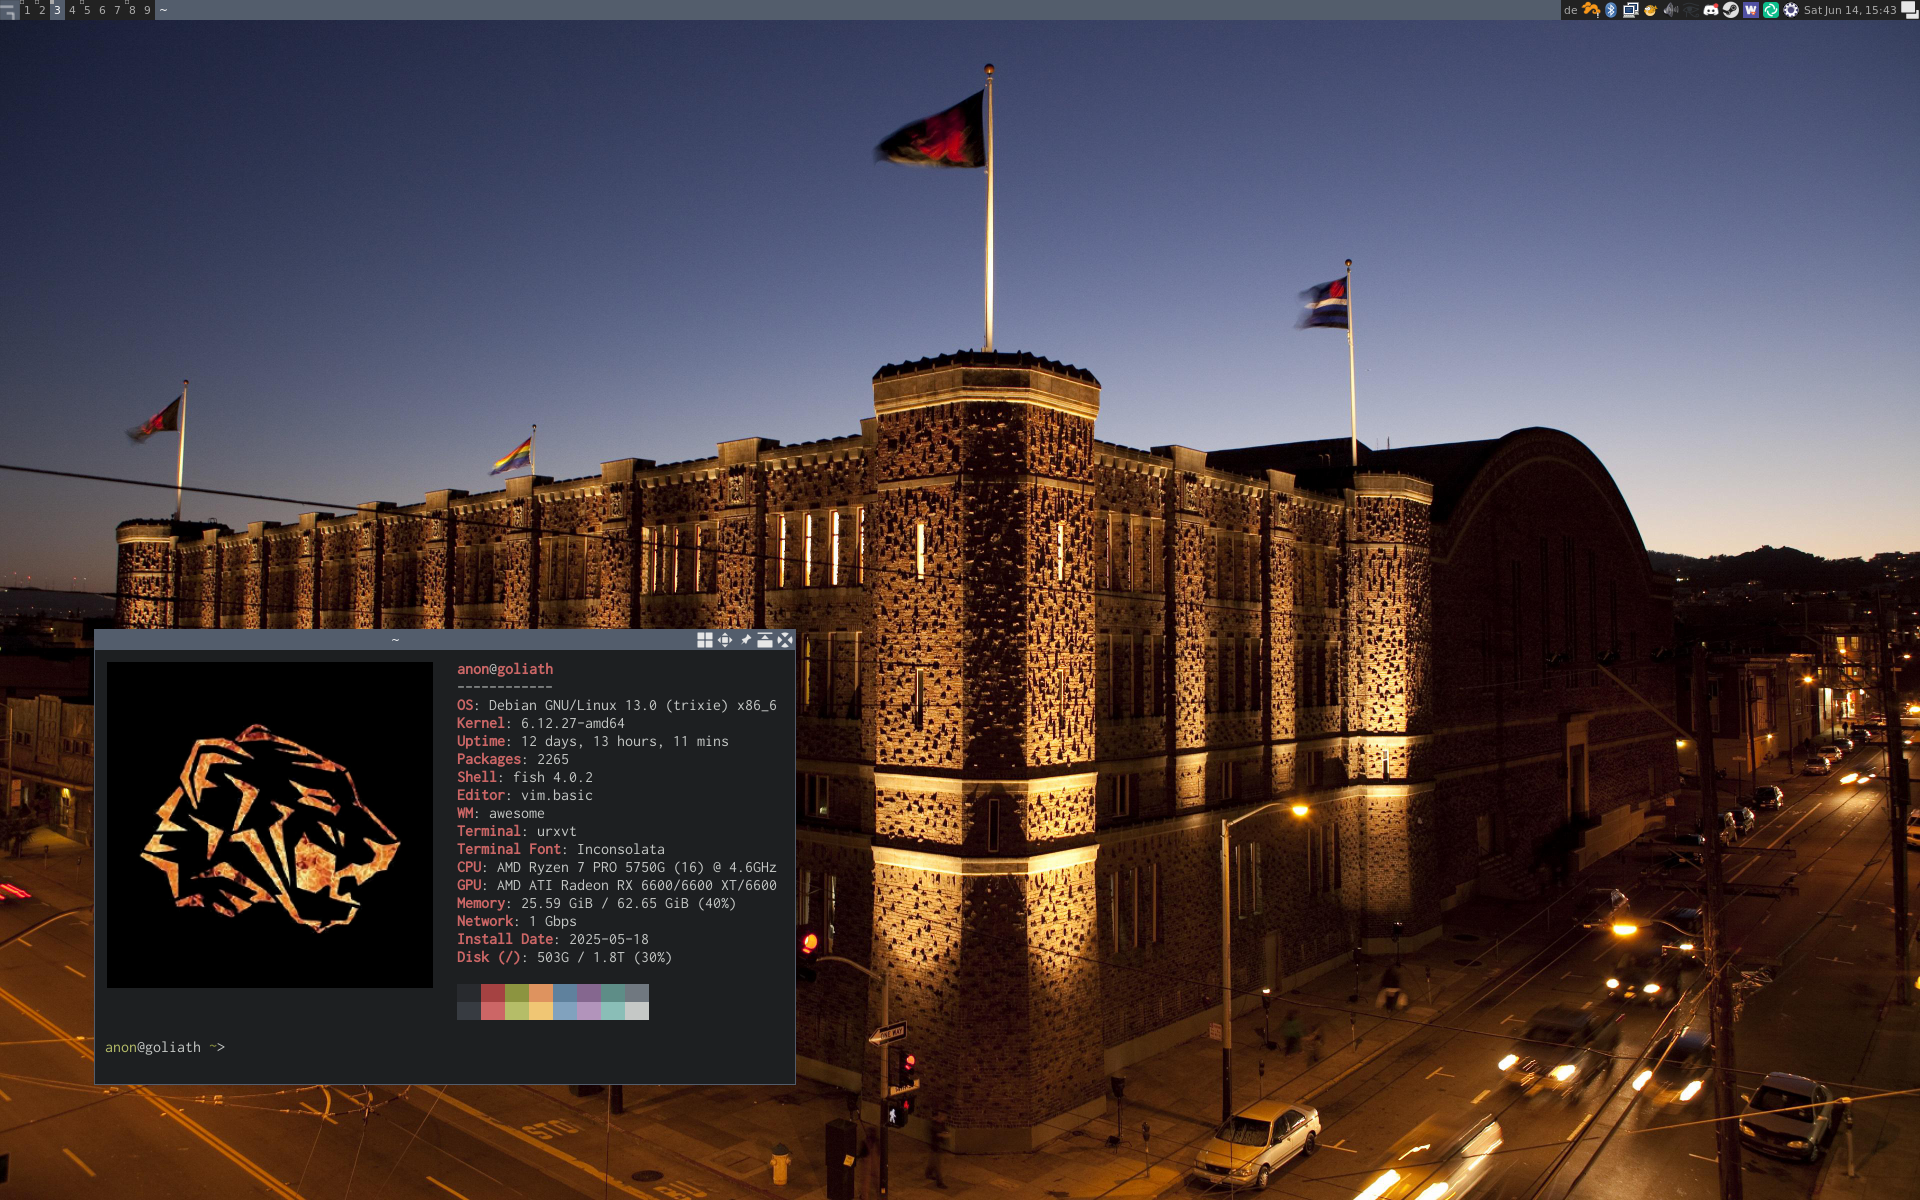Click the lion logo image in the terminal

270,825
